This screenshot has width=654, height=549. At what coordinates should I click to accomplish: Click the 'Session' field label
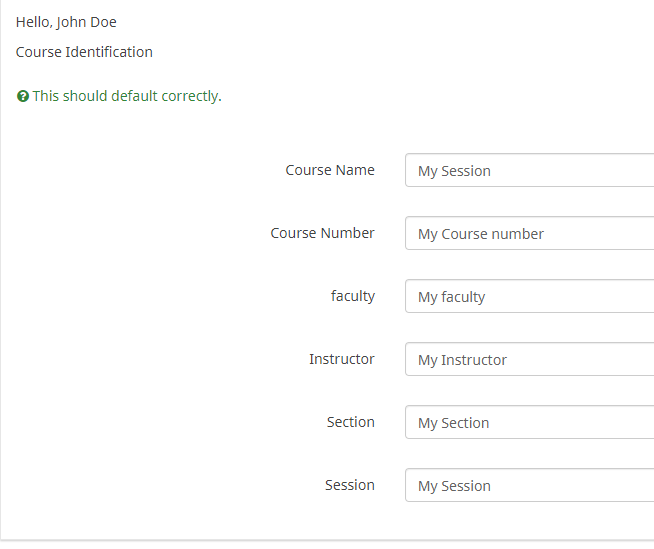pos(350,485)
